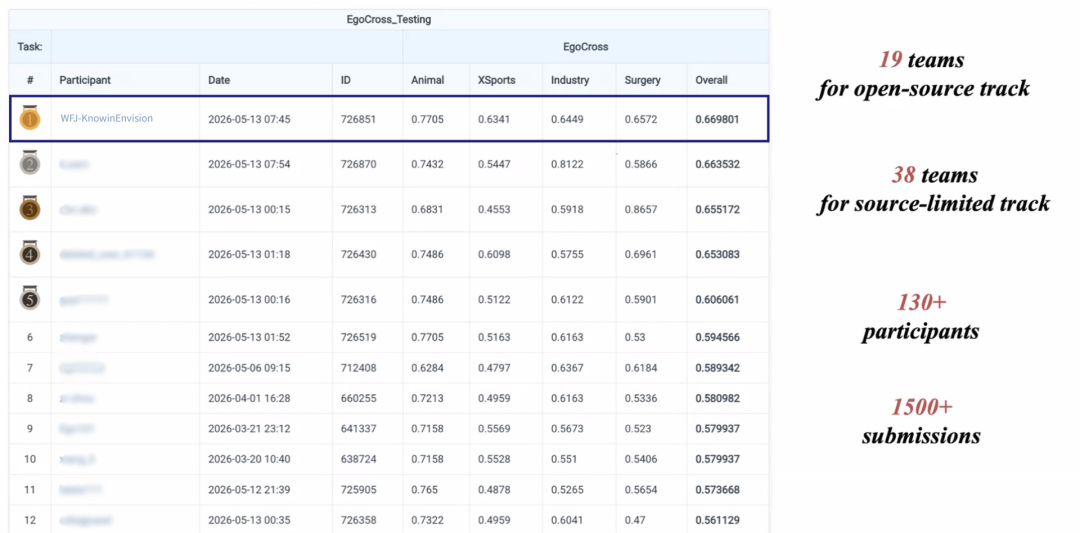Select the EgoCross_Testing tab header
The image size is (1080, 533).
389,19
